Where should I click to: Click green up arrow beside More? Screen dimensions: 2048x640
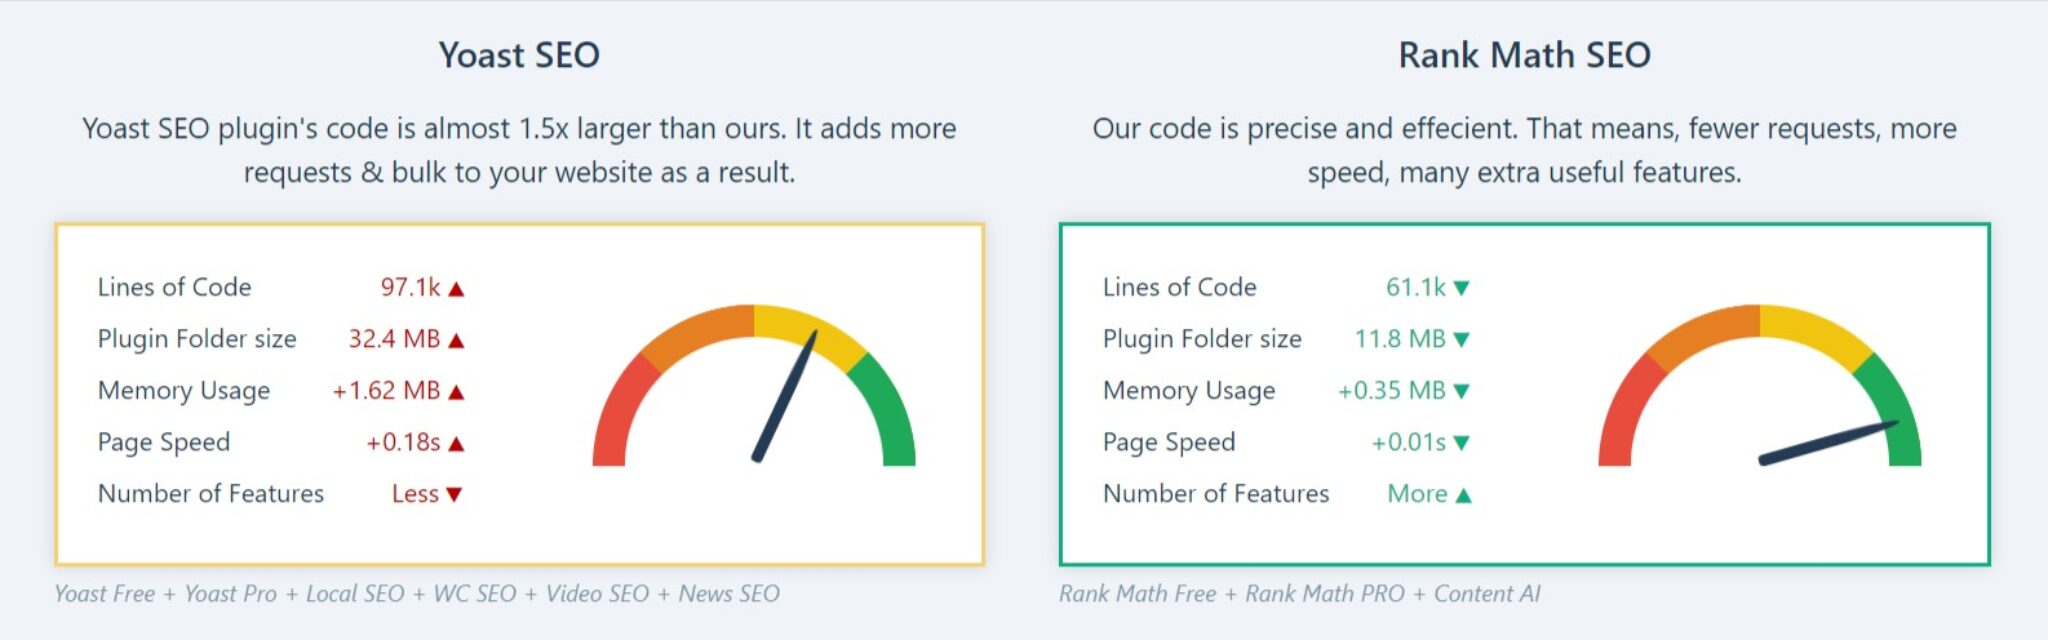1463,495
